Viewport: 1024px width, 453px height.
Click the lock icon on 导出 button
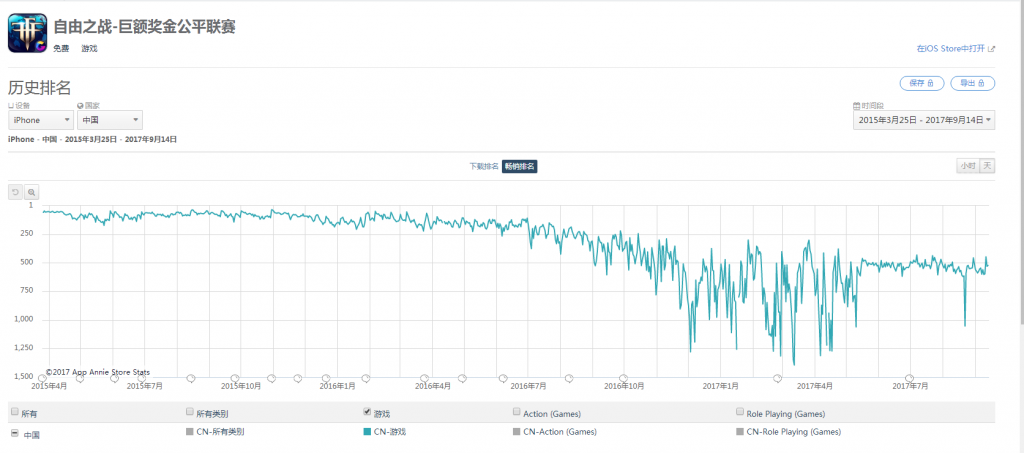(x=982, y=84)
